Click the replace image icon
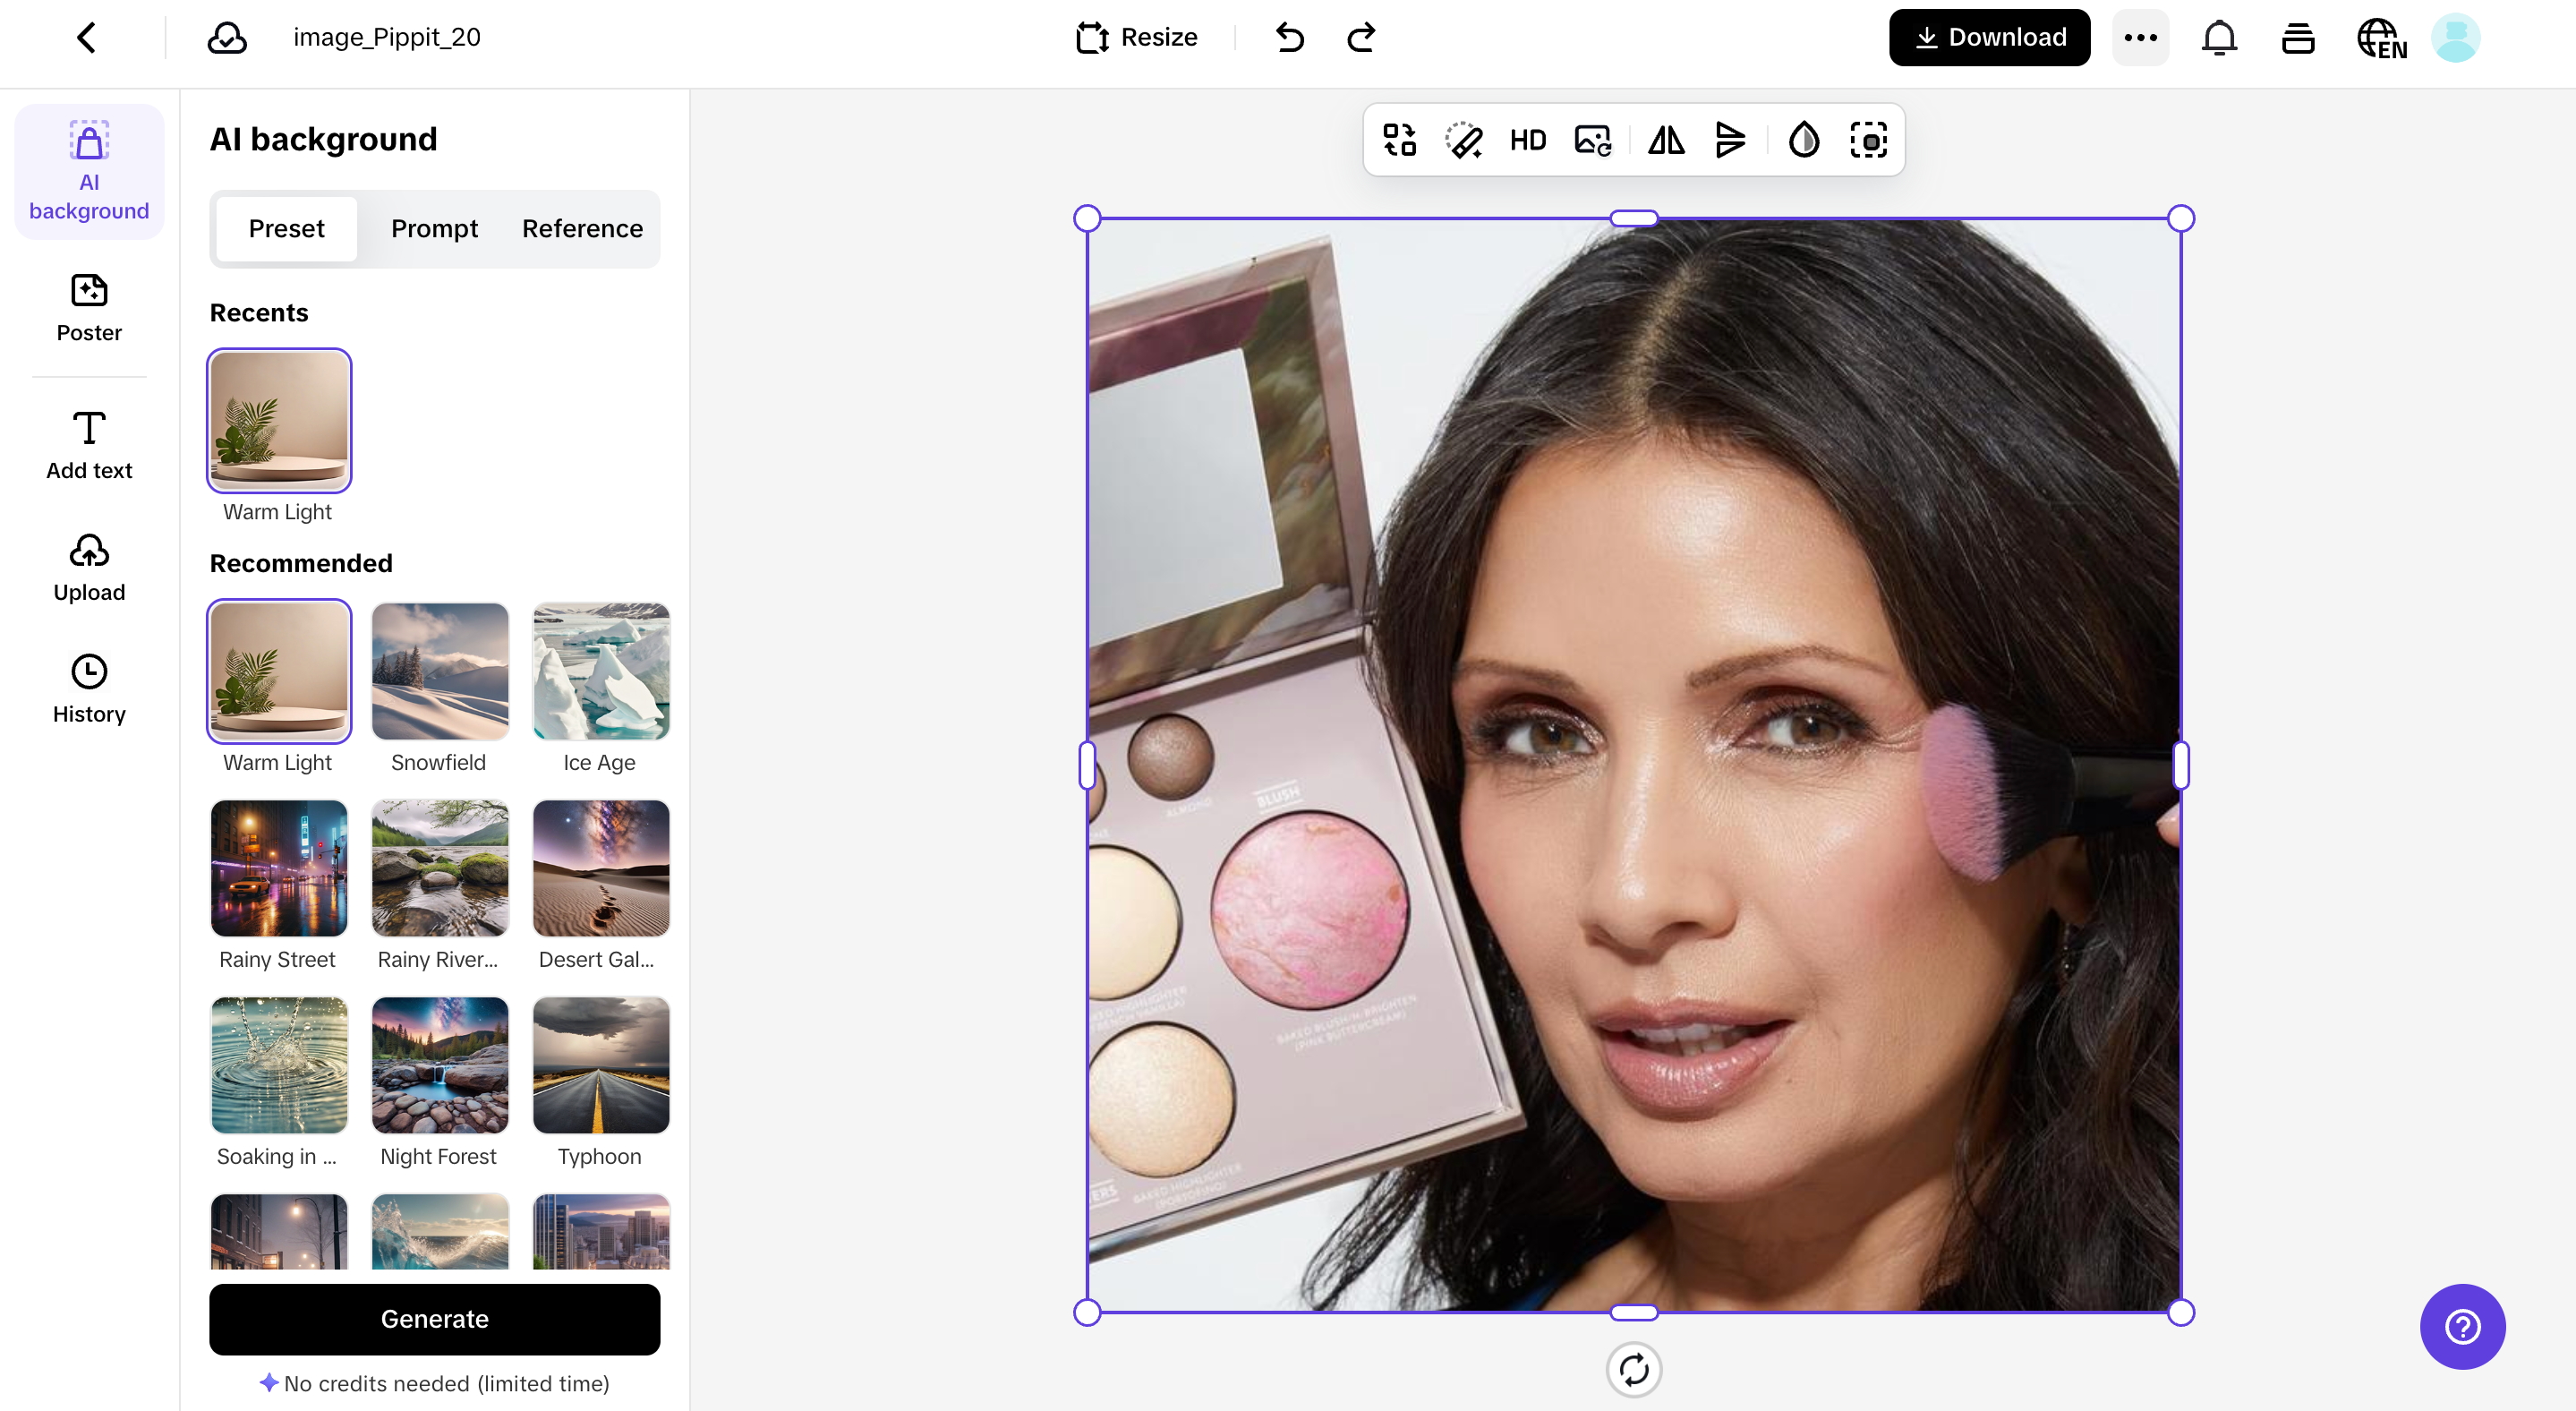The width and height of the screenshot is (2576, 1411). click(1592, 140)
